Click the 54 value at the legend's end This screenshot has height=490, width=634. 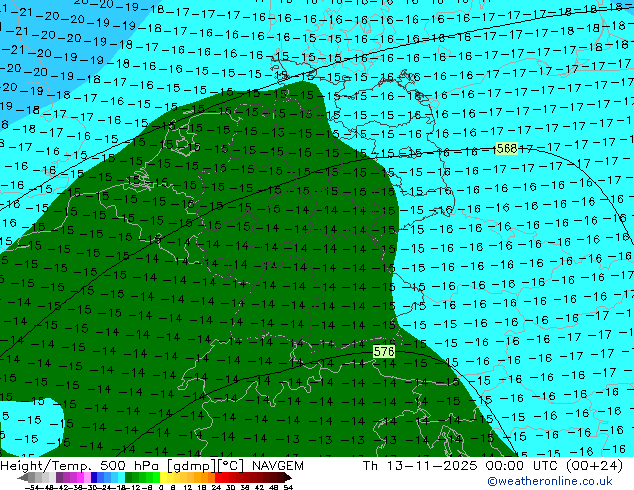pos(288,487)
